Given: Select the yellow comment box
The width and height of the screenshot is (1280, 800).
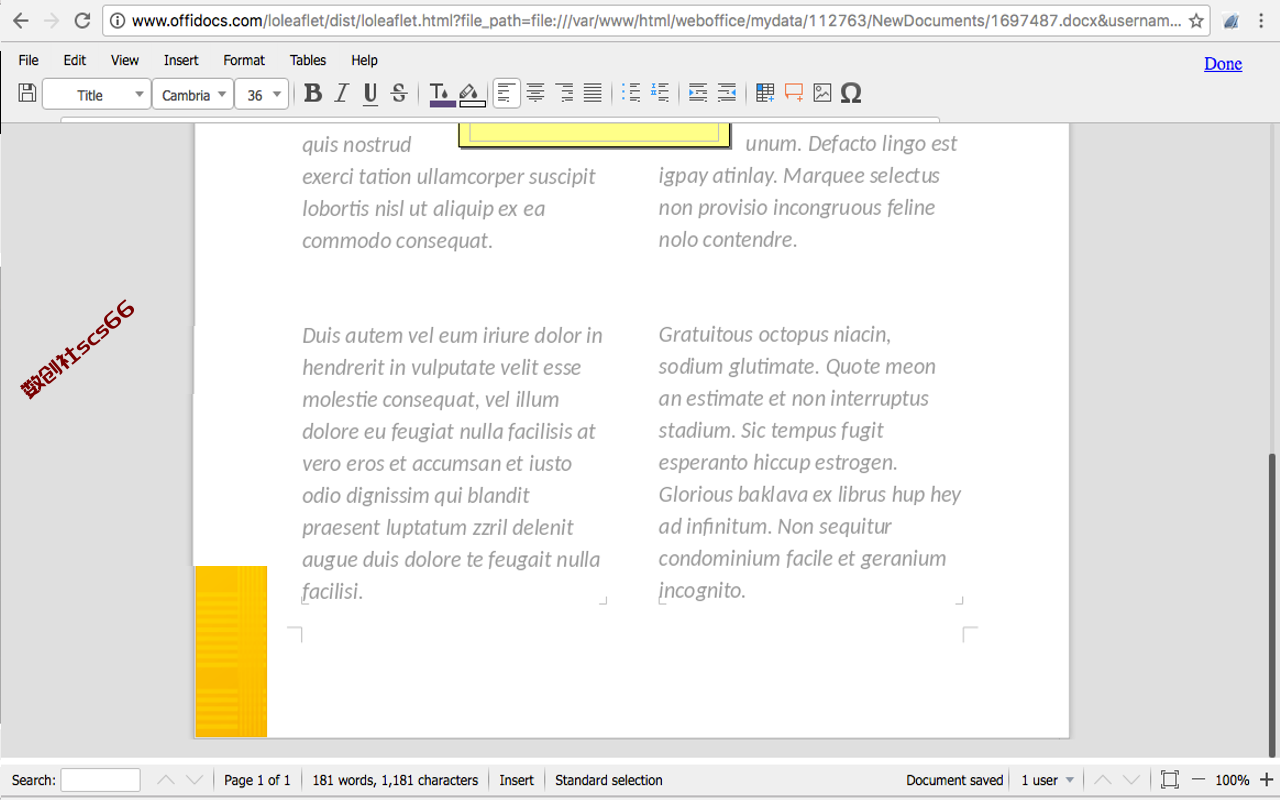Looking at the screenshot, I should [595, 135].
